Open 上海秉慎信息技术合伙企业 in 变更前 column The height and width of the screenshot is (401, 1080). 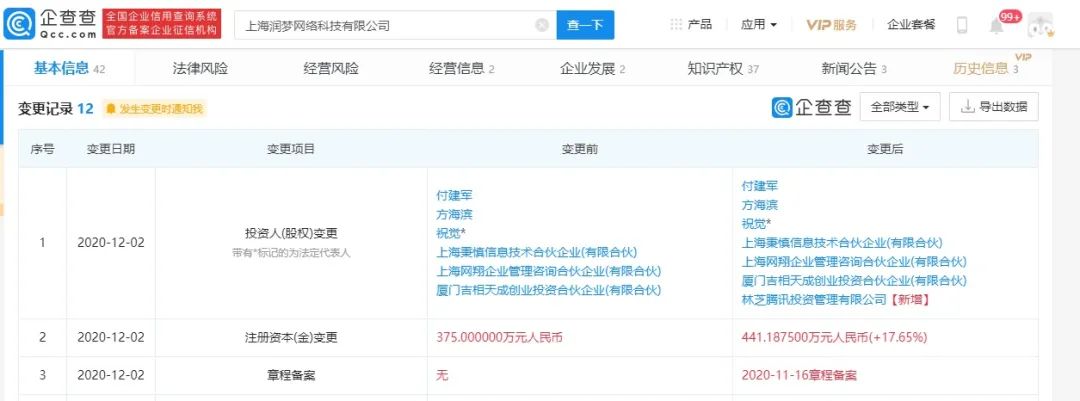click(x=537, y=252)
